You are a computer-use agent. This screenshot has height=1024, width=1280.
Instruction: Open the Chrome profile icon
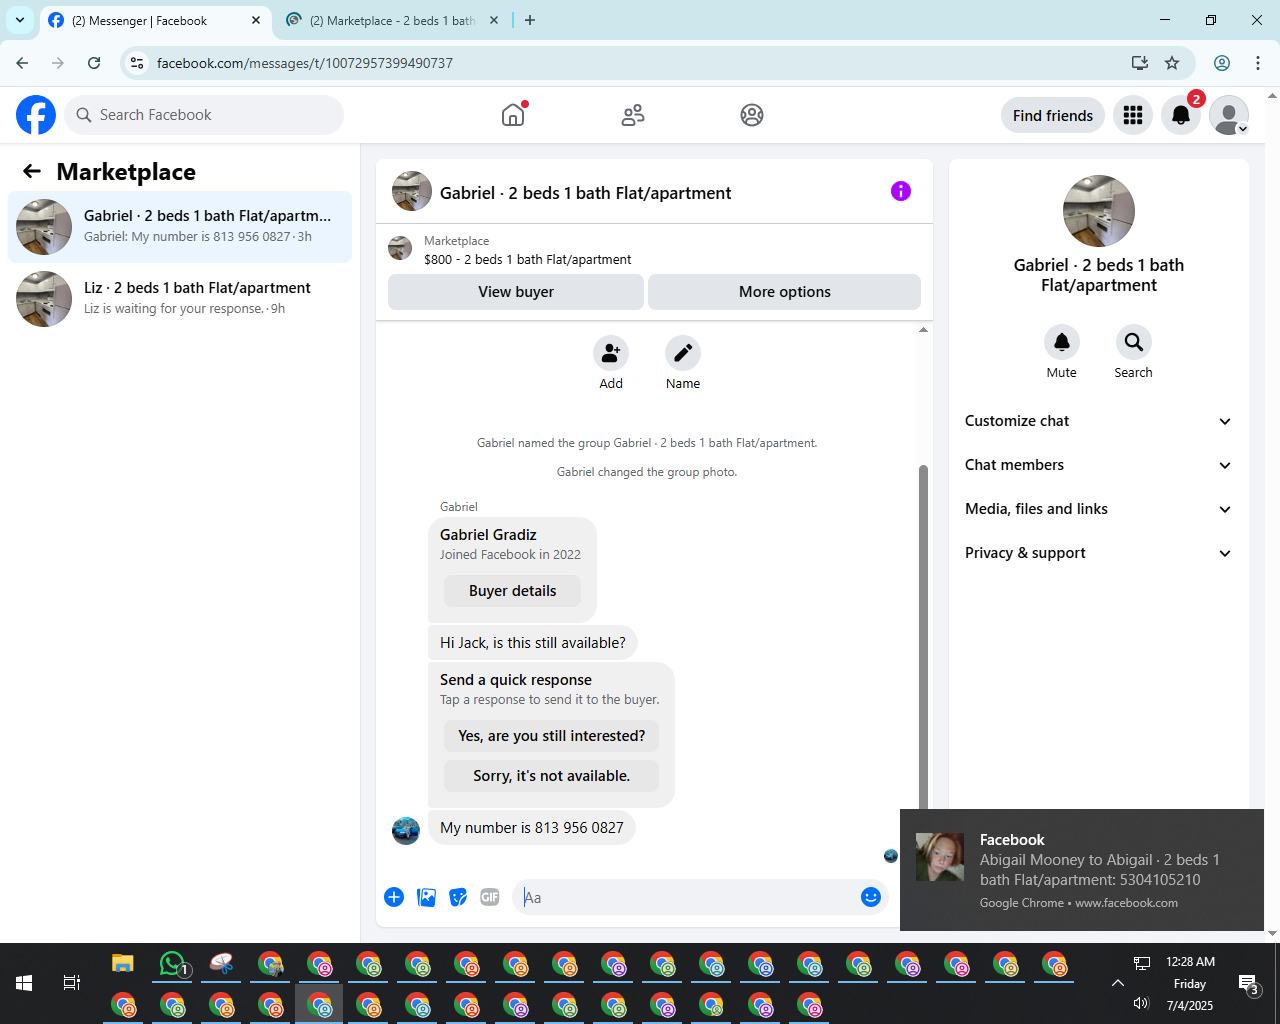tap(1222, 63)
